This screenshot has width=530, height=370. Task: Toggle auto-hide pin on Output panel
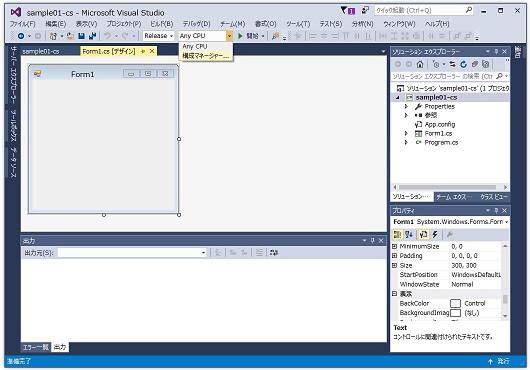click(x=373, y=241)
